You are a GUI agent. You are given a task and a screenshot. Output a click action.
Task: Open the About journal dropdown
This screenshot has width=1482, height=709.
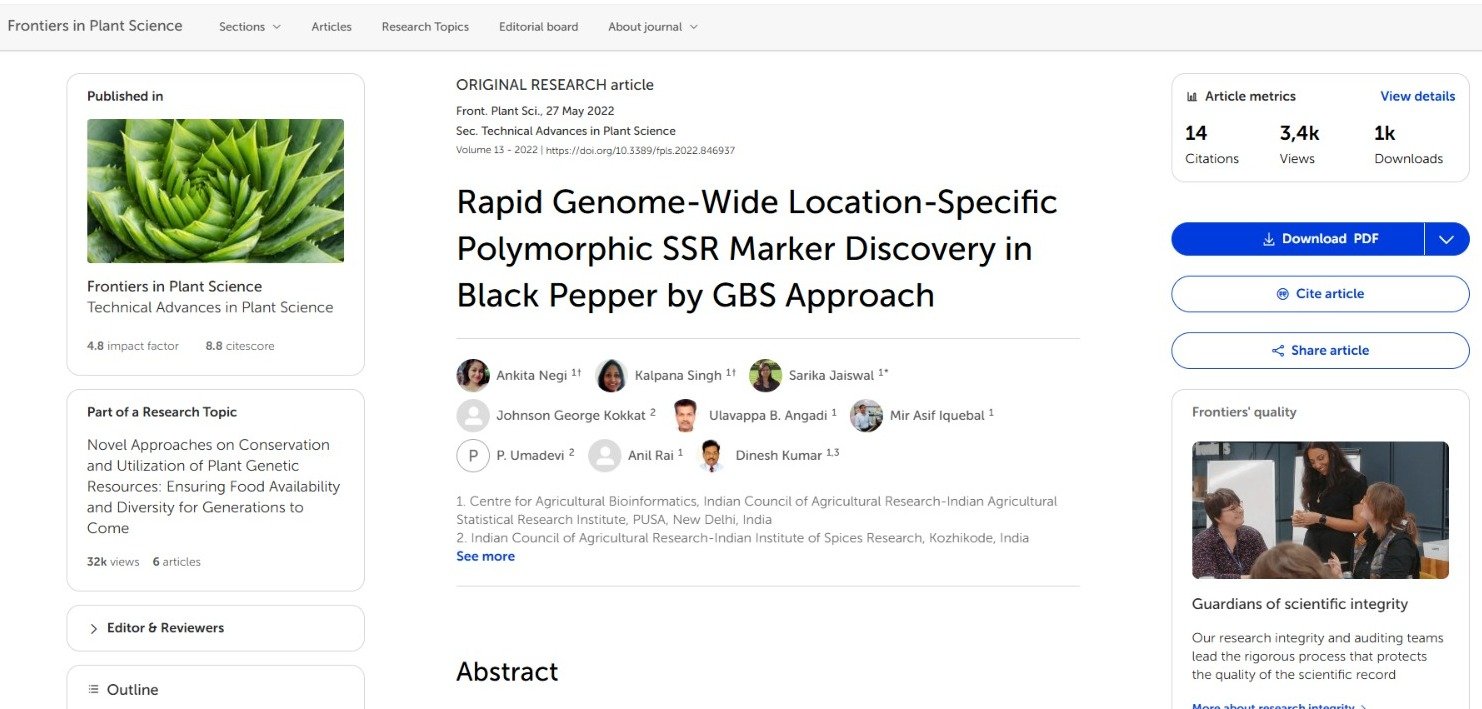coord(652,27)
